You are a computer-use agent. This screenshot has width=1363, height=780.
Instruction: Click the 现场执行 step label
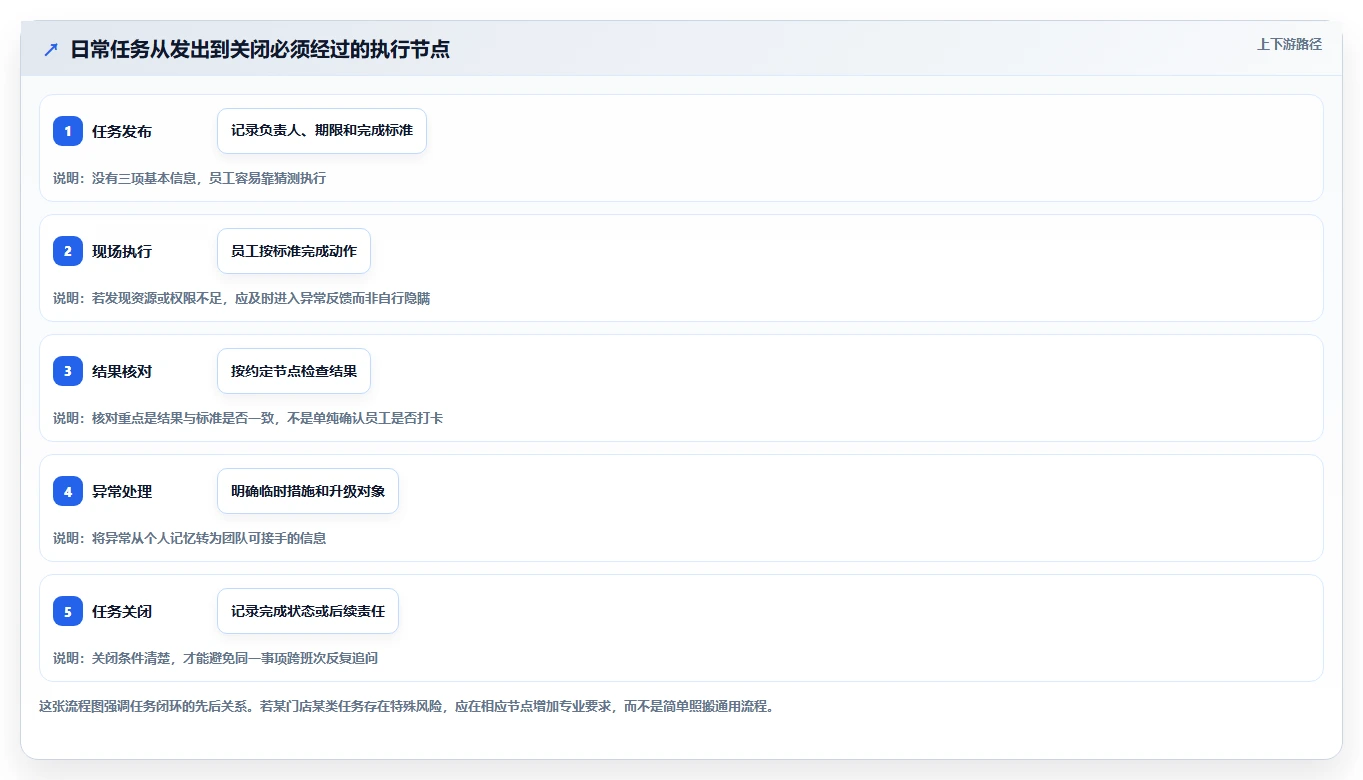[122, 251]
